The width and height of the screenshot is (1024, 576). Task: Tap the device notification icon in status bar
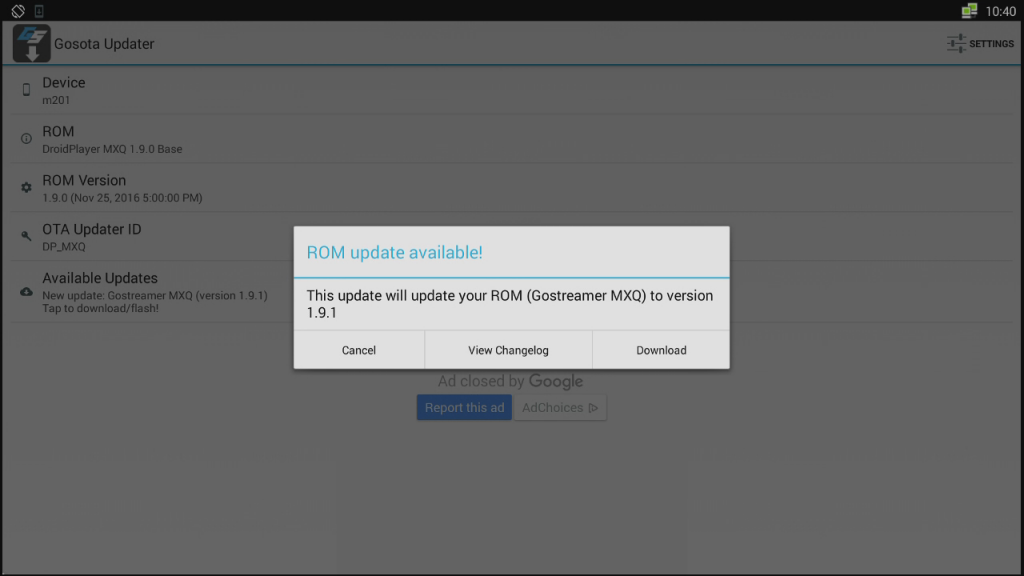[x=39, y=10]
